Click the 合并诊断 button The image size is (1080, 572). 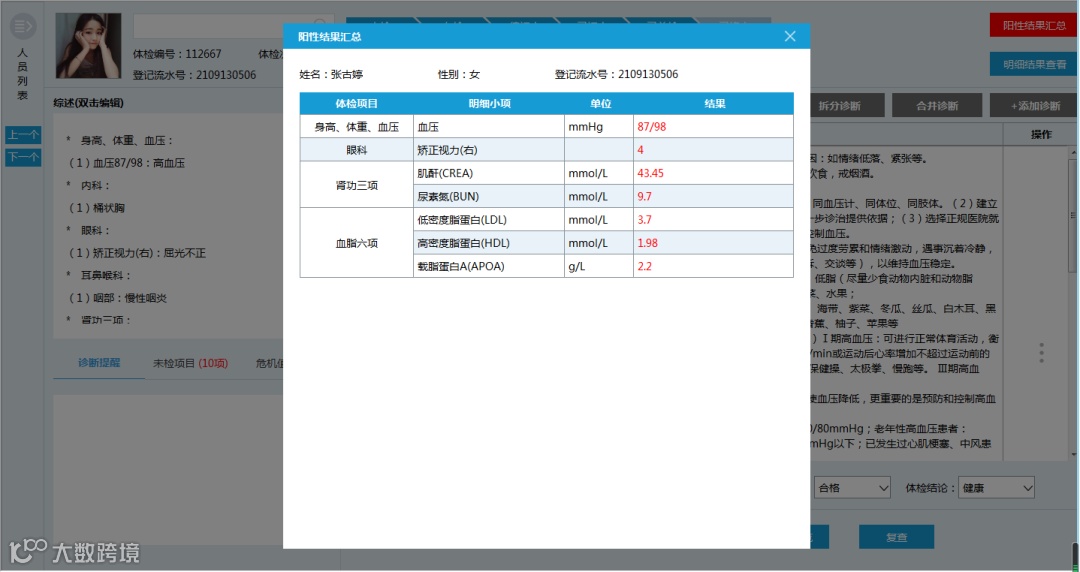937,105
